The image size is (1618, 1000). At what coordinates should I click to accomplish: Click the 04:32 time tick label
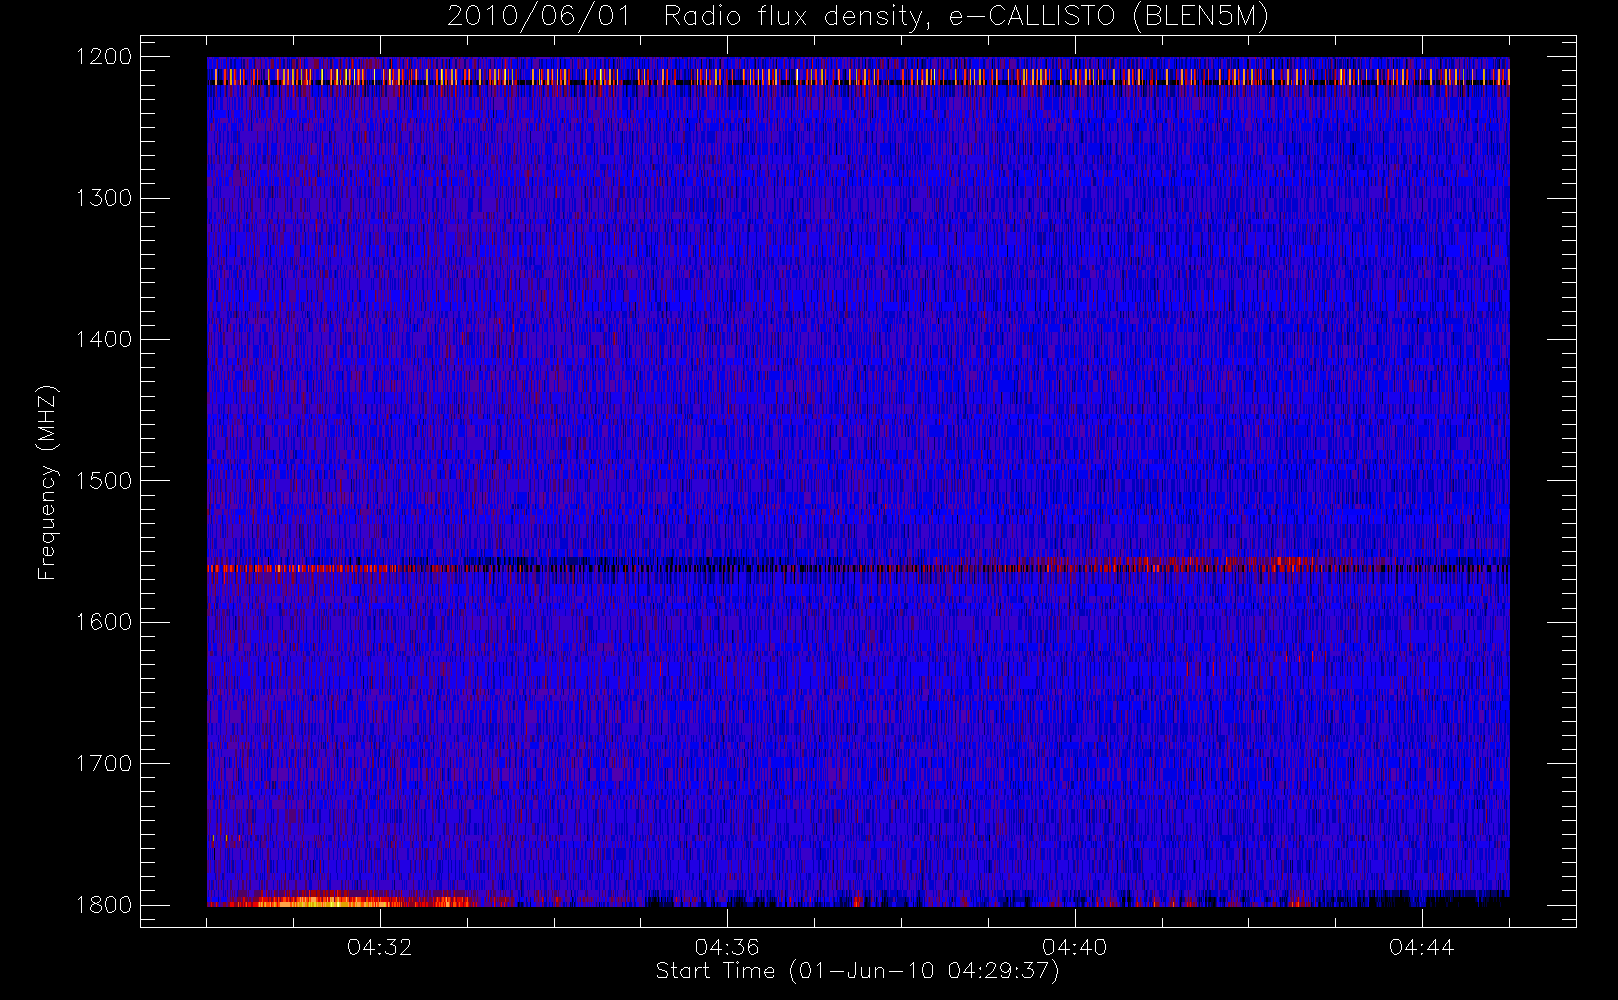point(379,947)
